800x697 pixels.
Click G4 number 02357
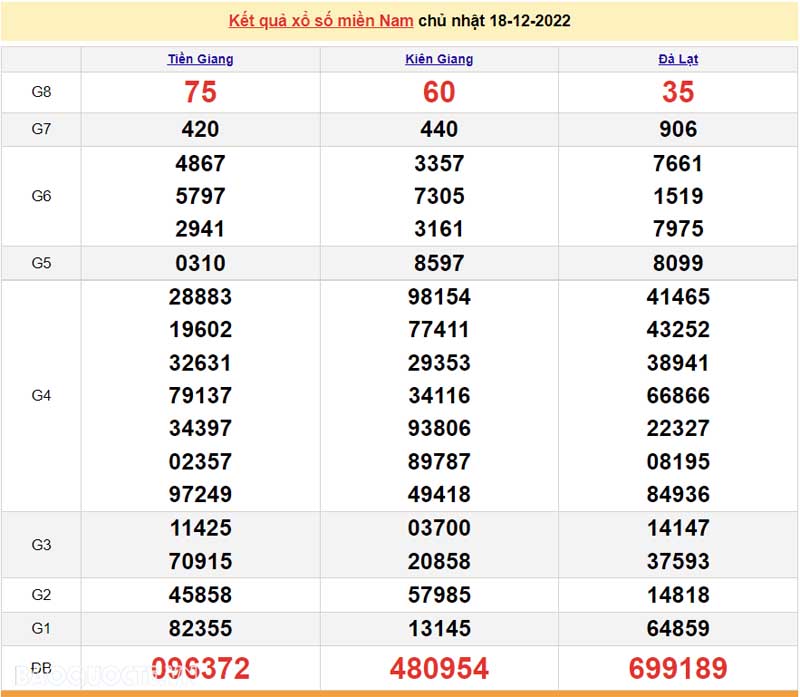201,462
